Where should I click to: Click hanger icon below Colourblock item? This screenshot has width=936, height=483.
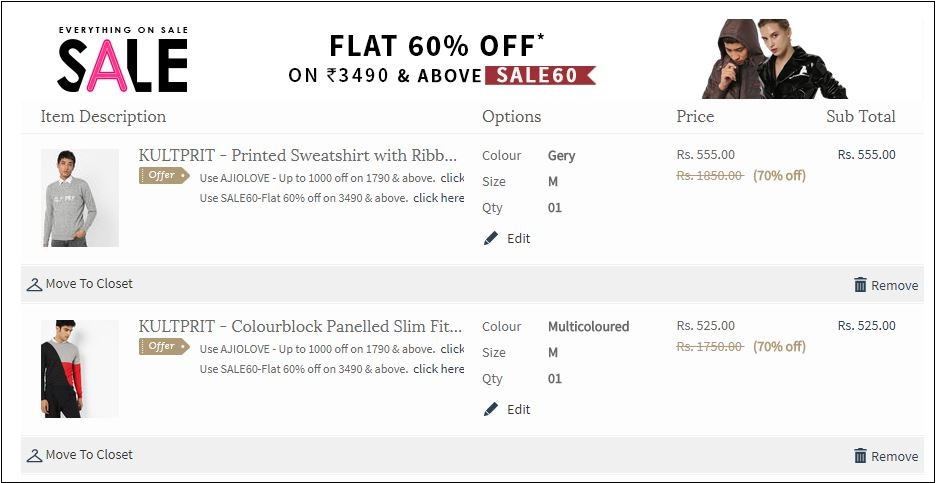coord(35,455)
